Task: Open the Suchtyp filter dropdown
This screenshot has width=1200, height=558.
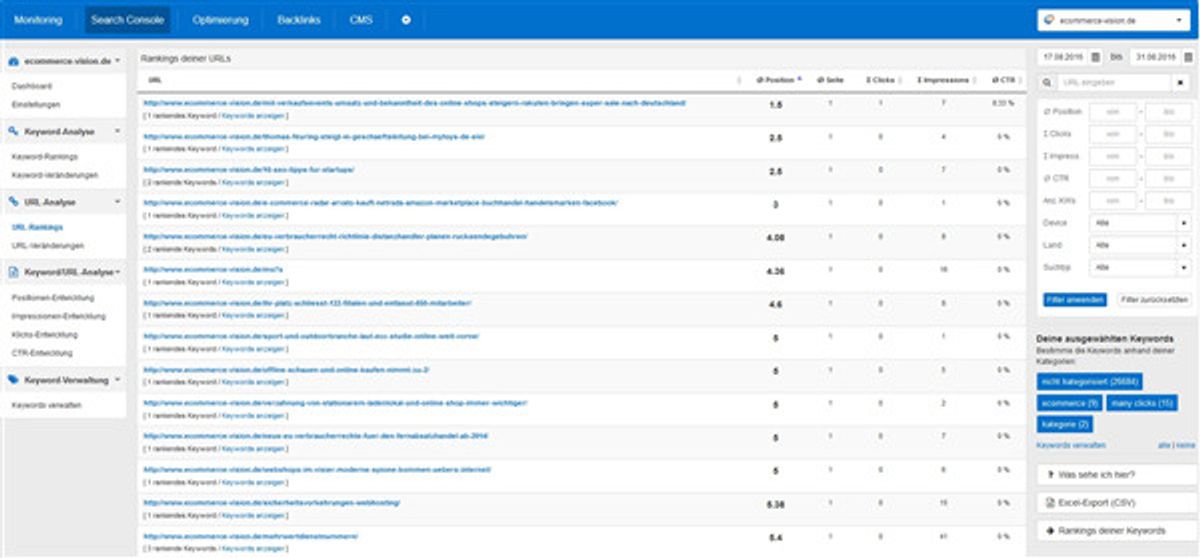Action: coord(1142,268)
